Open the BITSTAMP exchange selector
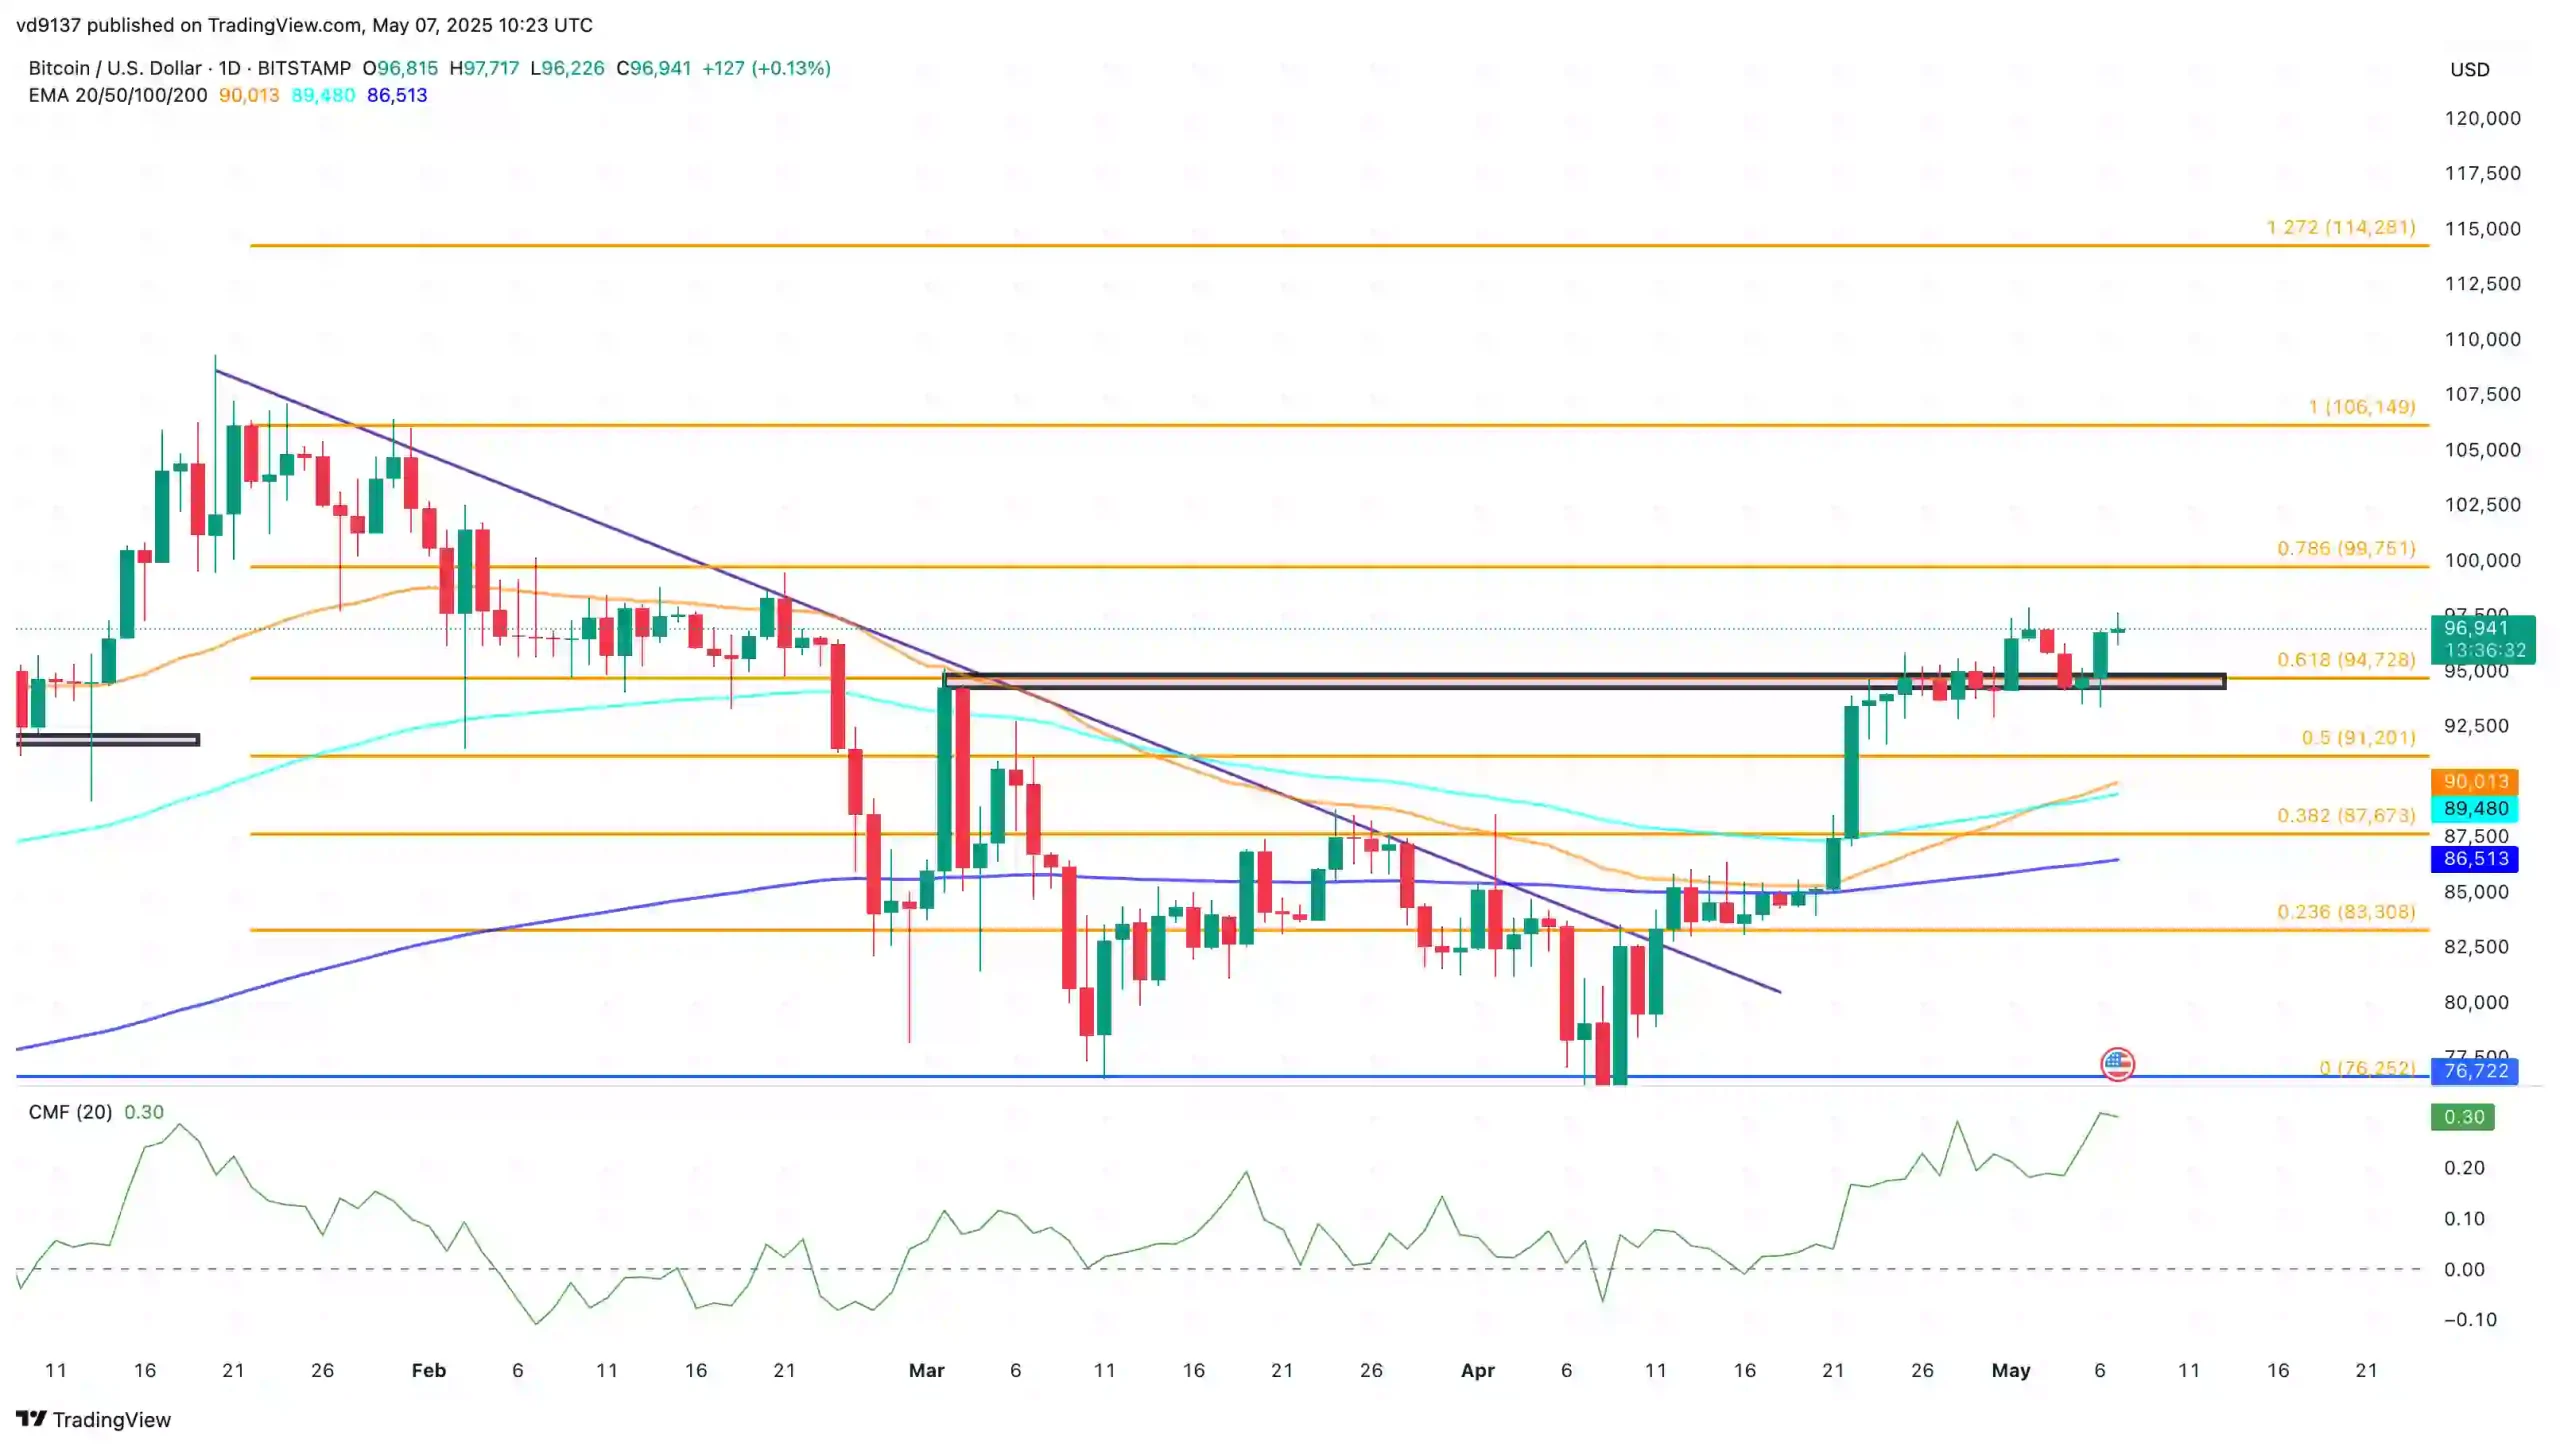This screenshot has height=1447, width=2560. [x=305, y=68]
